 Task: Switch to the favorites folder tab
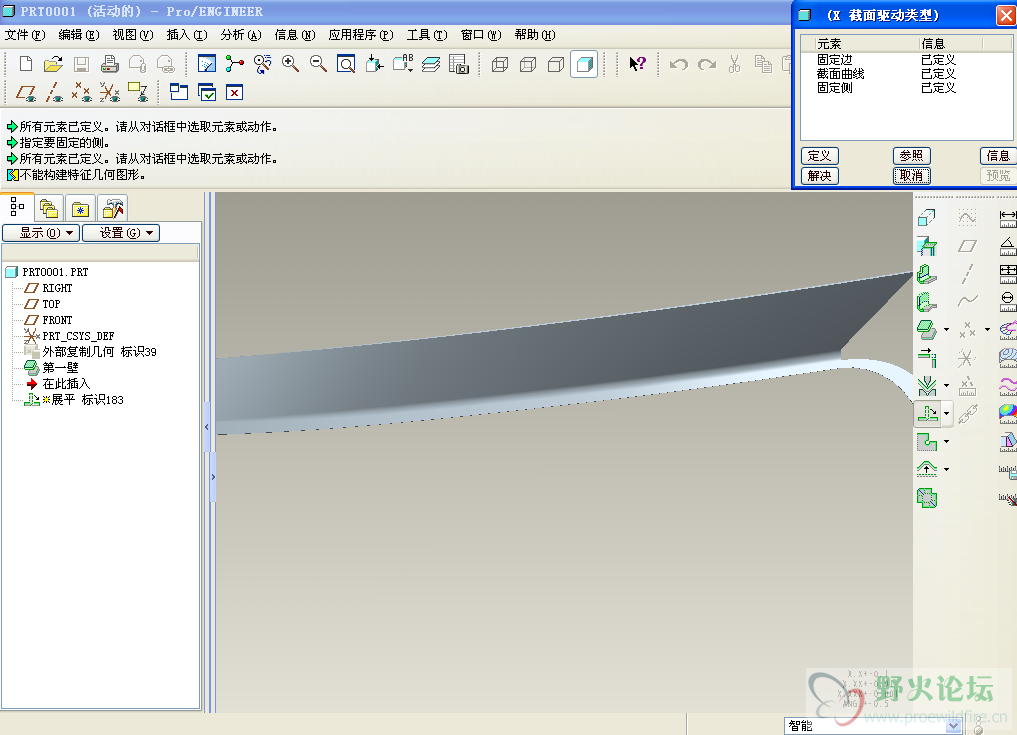(80, 208)
